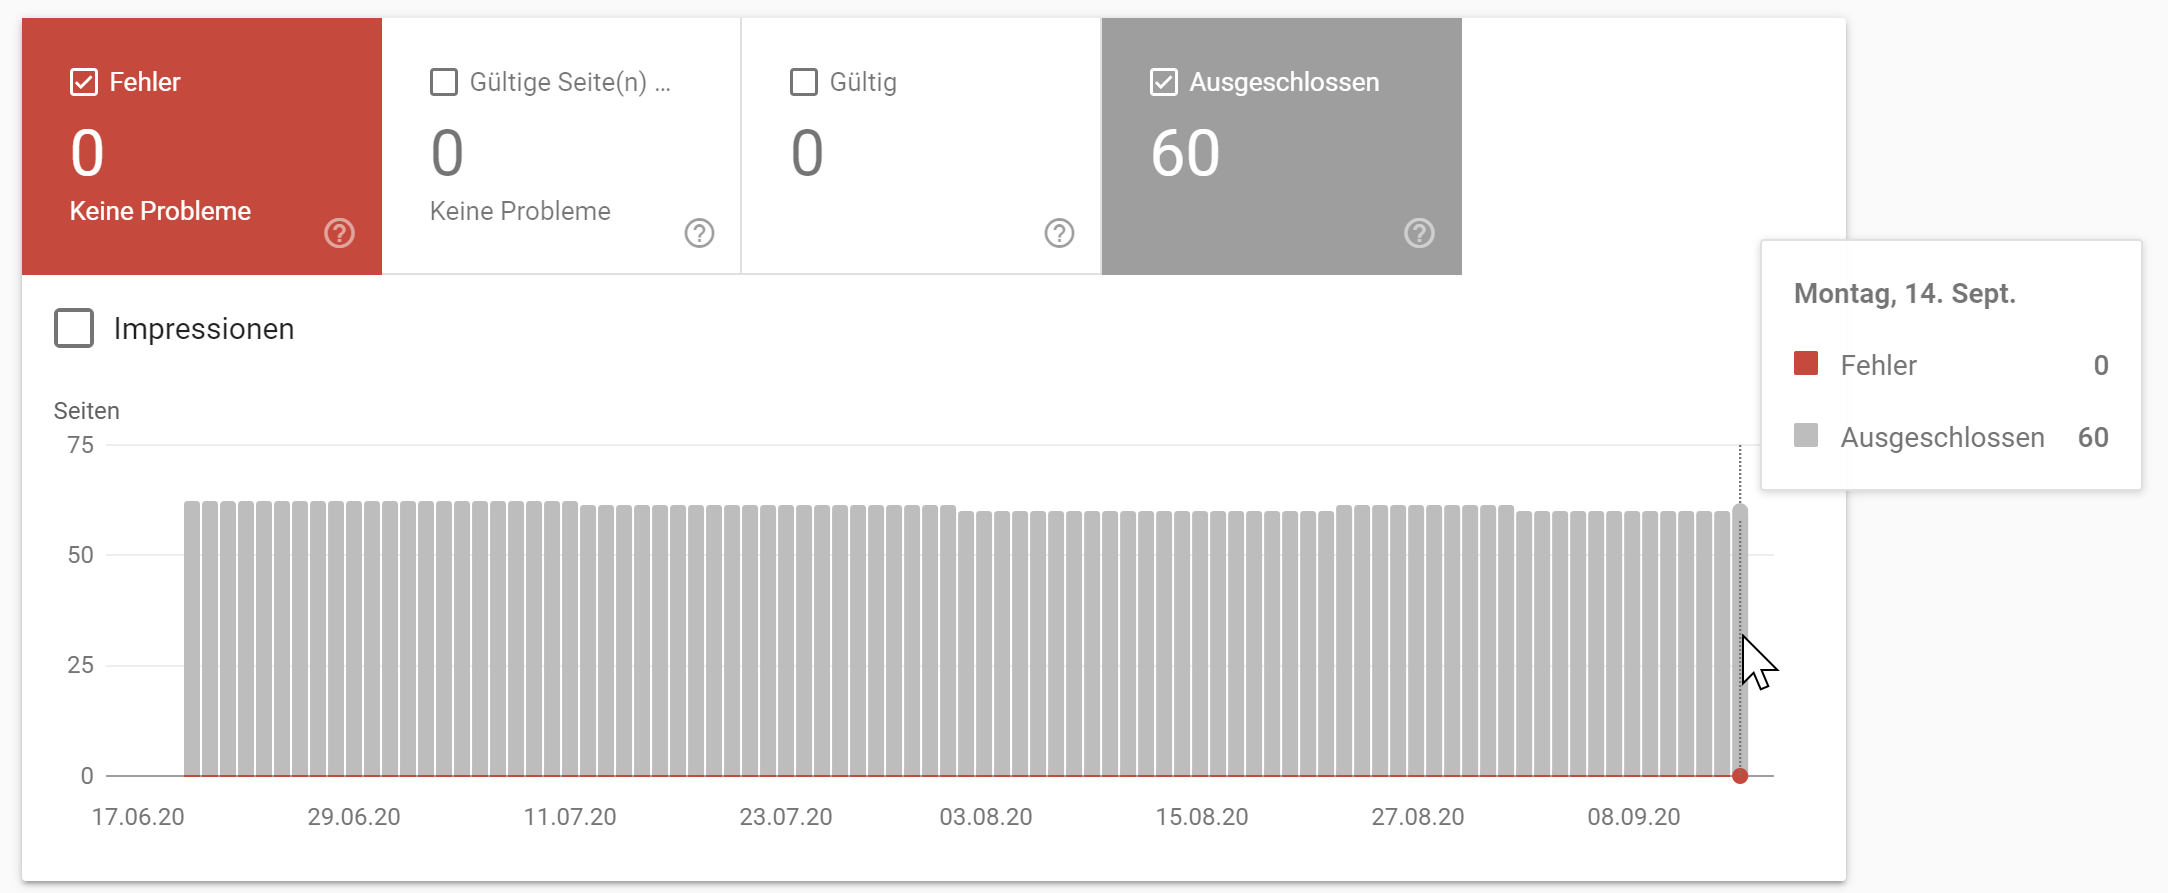Select the red marker dot on chart baseline

point(1739,775)
